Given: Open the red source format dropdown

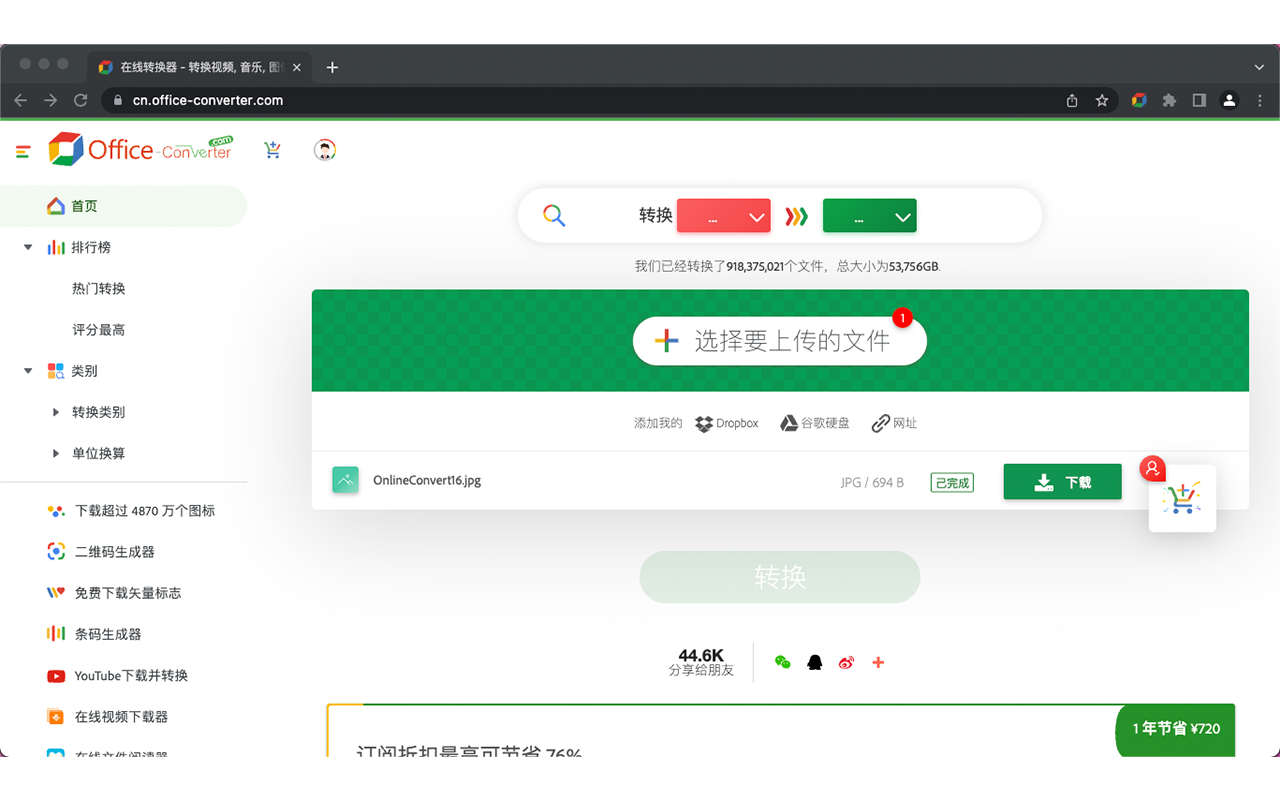Looking at the screenshot, I should coord(723,216).
